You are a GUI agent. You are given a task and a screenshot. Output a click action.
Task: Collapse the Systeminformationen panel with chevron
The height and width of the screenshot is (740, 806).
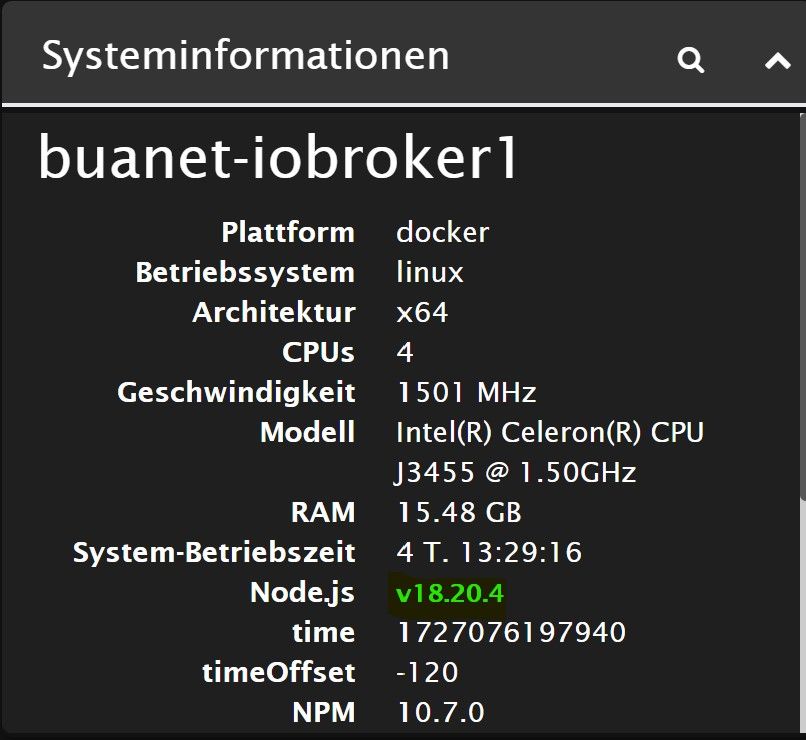coord(778,61)
